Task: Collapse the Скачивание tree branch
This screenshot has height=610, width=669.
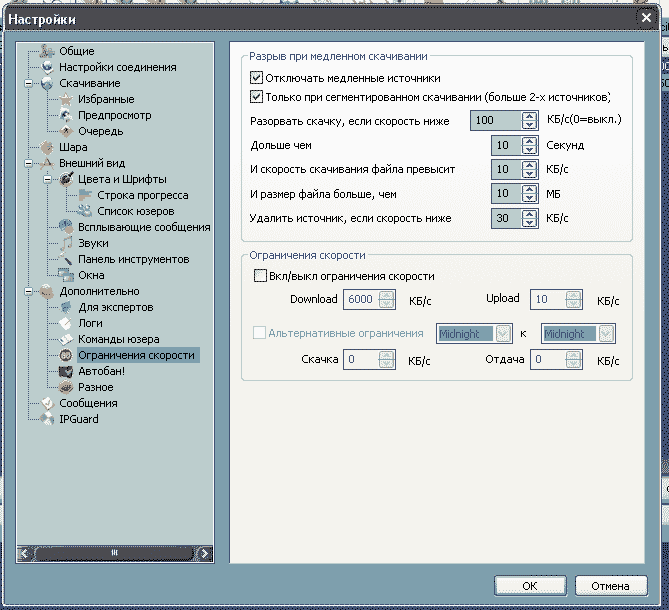Action: pos(28,84)
